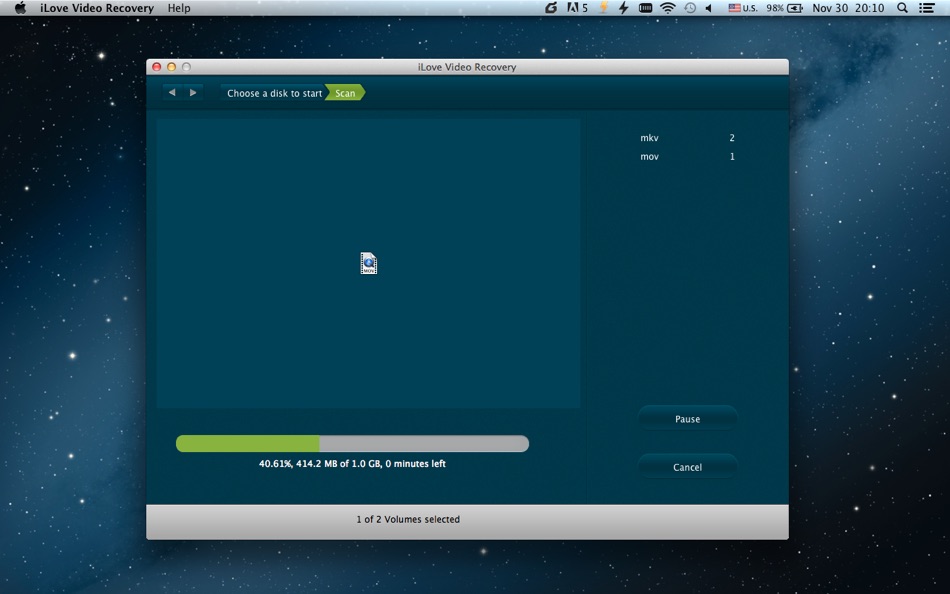Open the Apple menu
The height and width of the screenshot is (594, 950).
pyautogui.click(x=20, y=8)
